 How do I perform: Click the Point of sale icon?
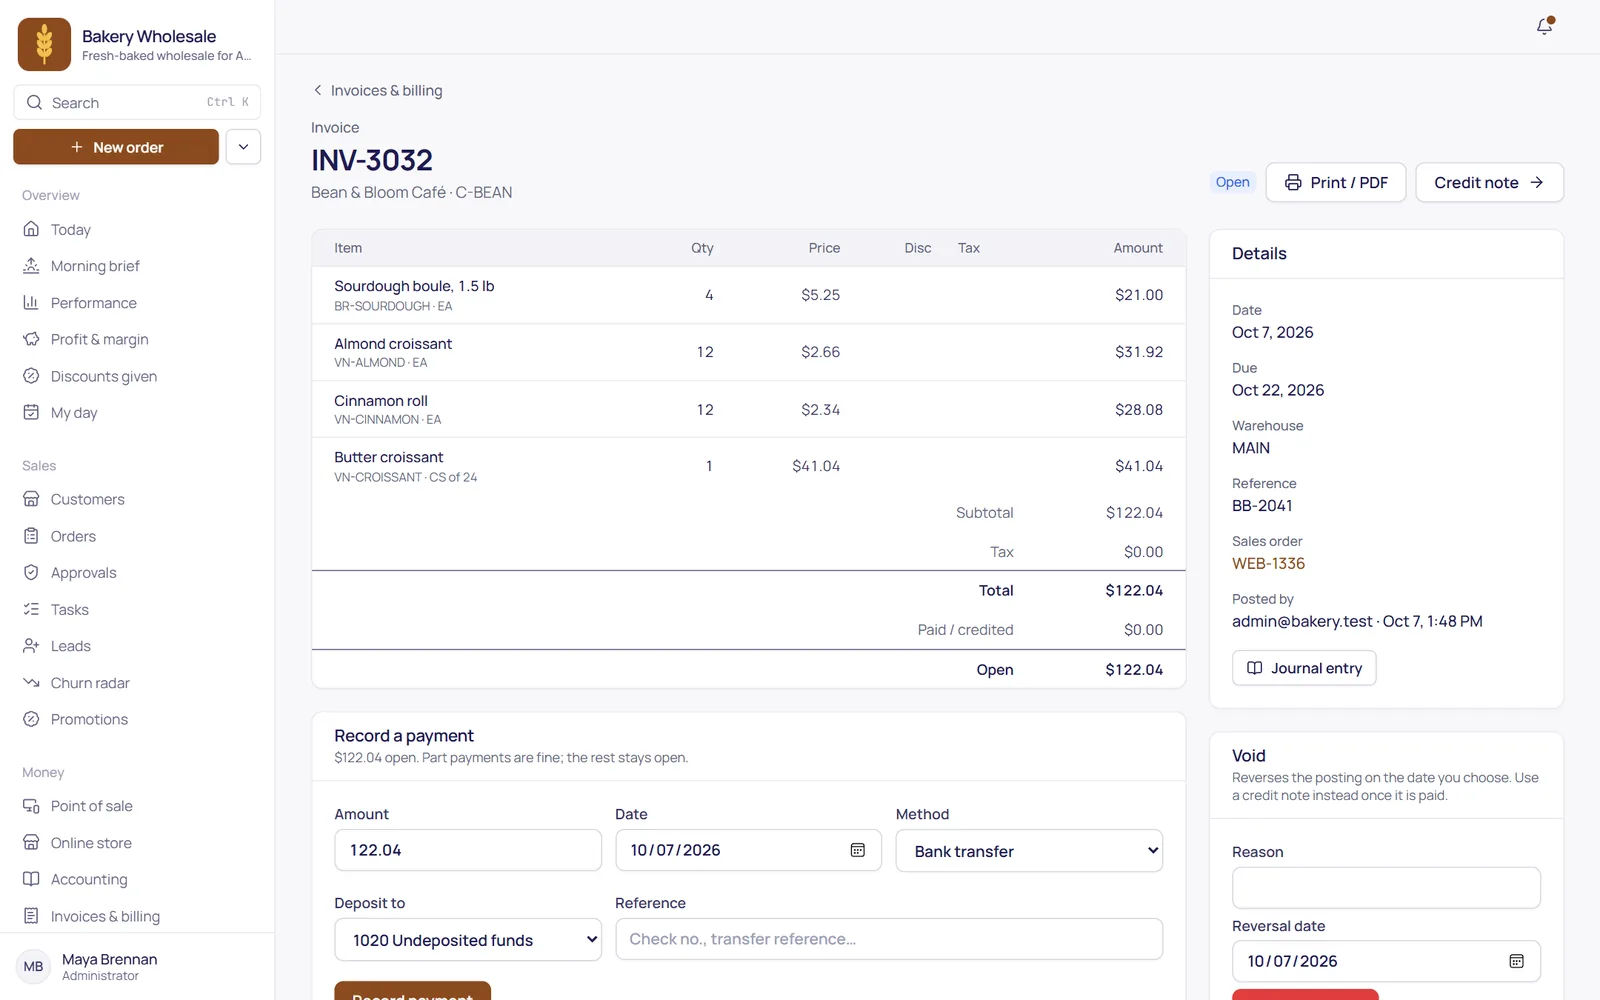tap(31, 806)
